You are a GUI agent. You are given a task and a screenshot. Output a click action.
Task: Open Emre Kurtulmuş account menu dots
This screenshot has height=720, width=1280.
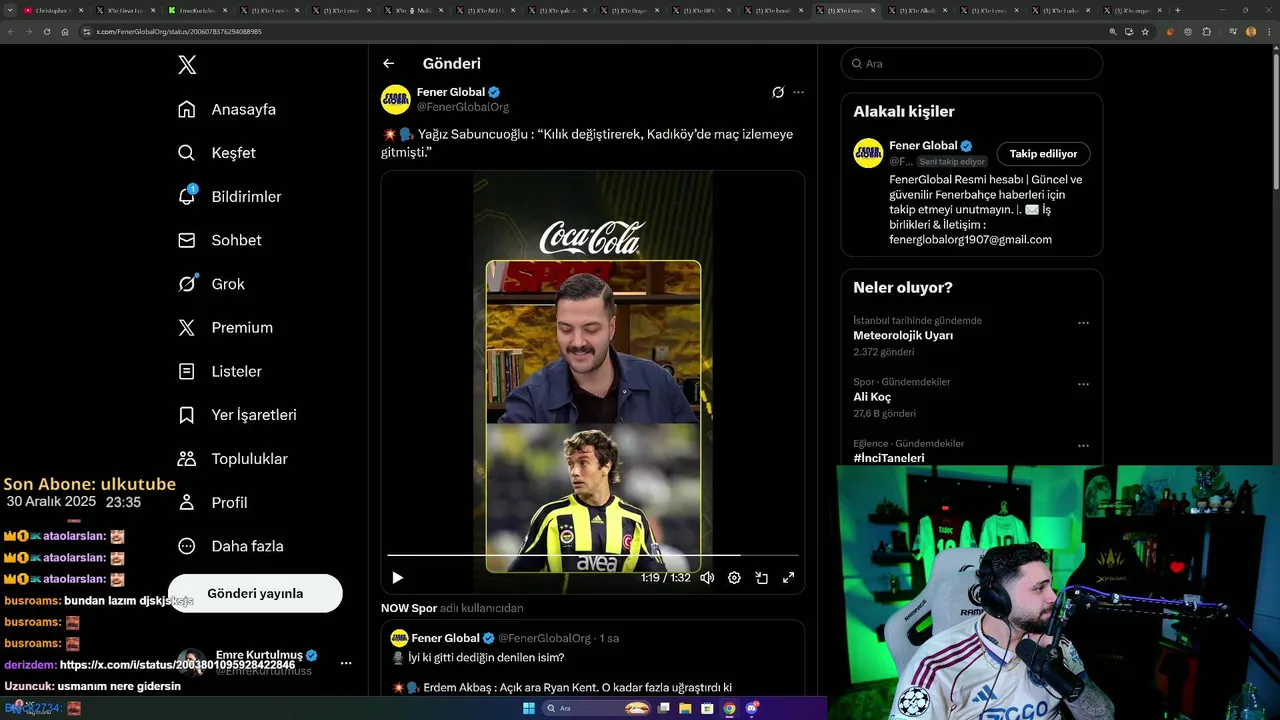(346, 663)
